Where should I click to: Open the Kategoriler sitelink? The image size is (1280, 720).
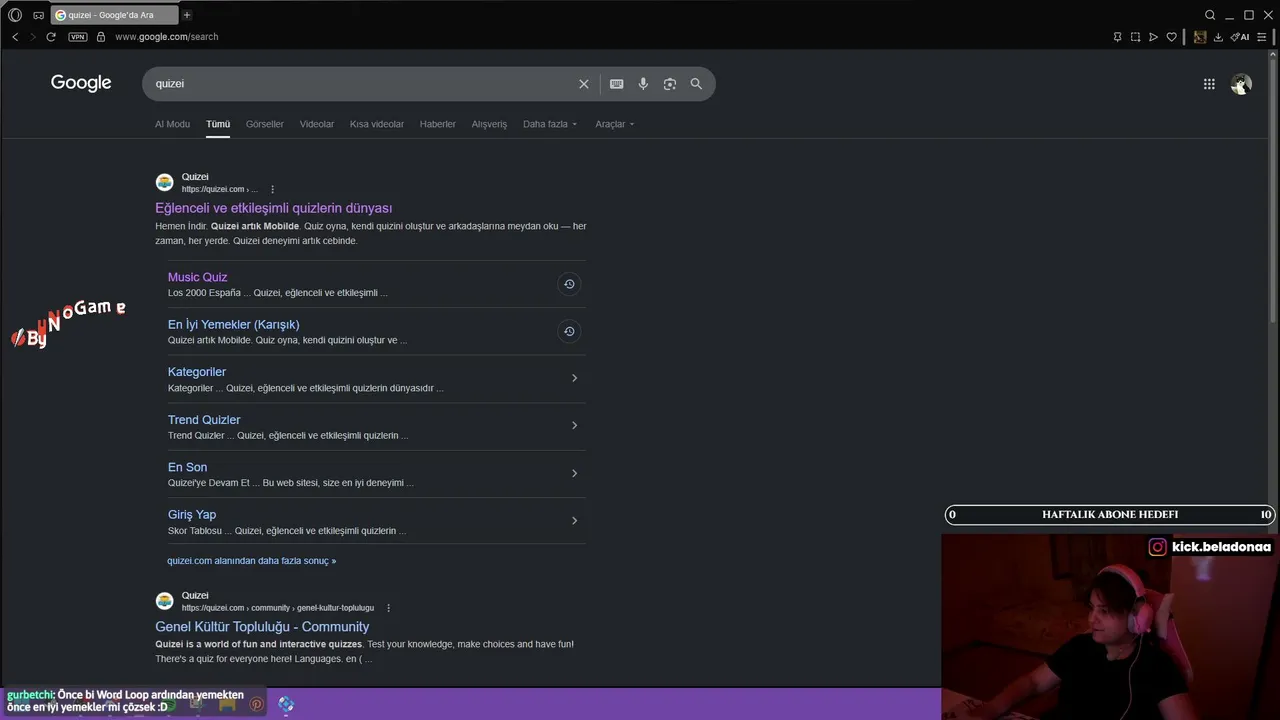point(197,372)
